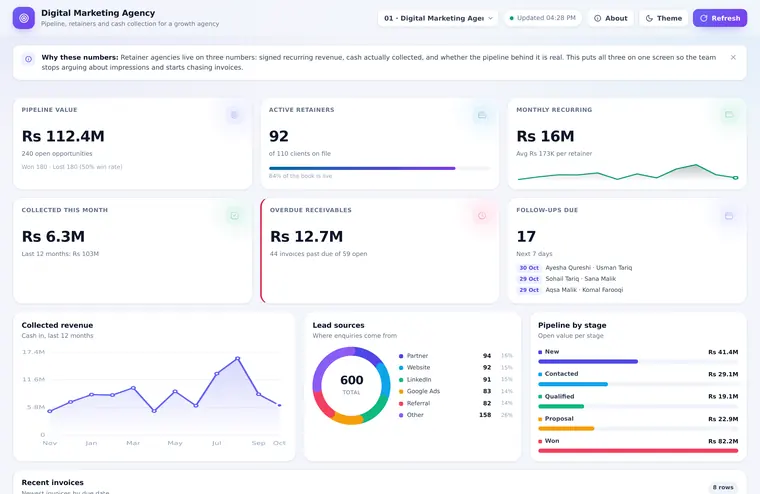Click the 17 follow-ups due number
This screenshot has height=494, width=760.
click(526, 237)
